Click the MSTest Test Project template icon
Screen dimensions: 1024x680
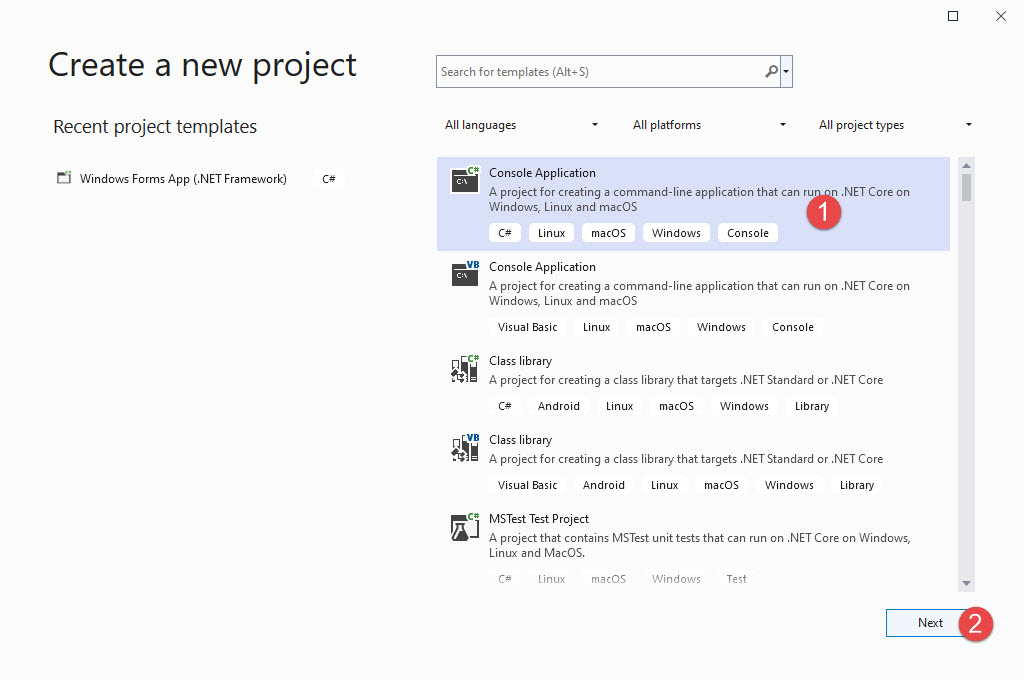point(464,527)
